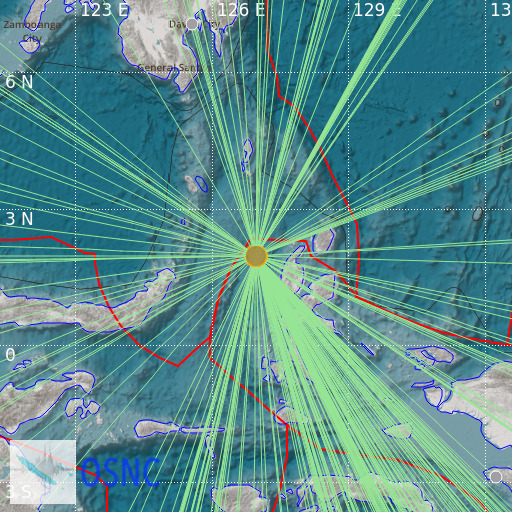
Task: Click the 123 E longitude label
Action: point(105,10)
